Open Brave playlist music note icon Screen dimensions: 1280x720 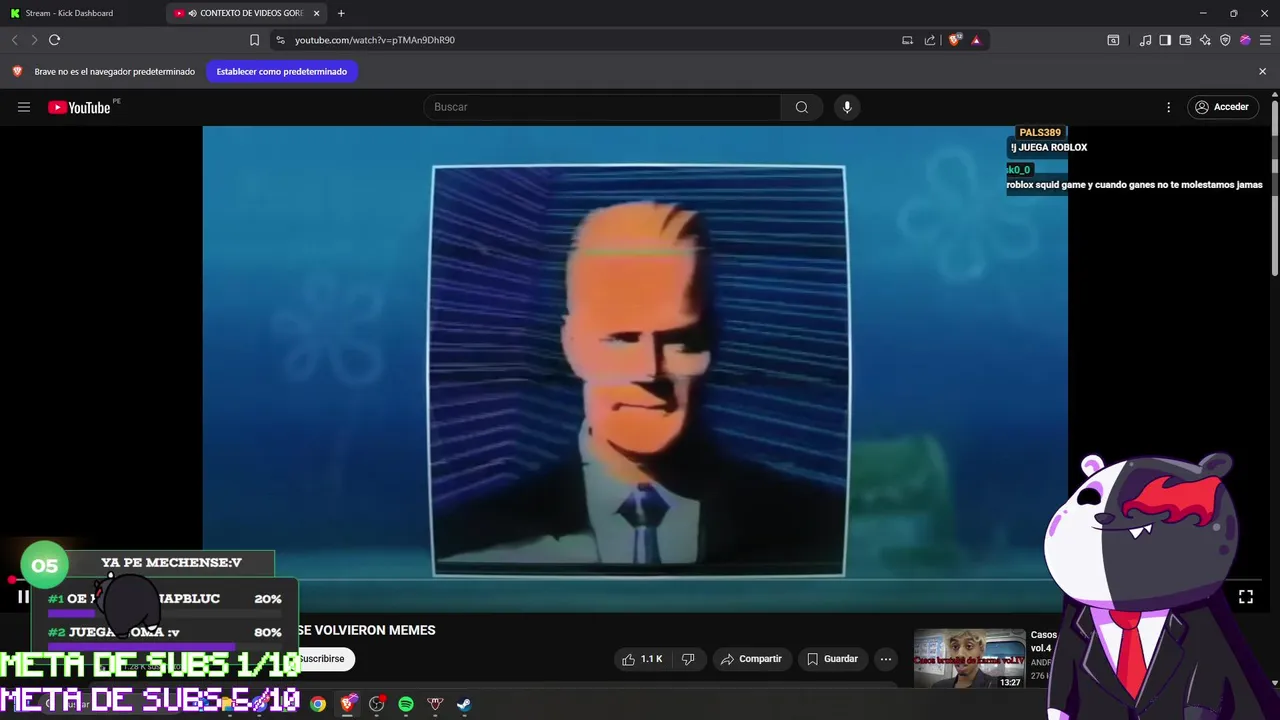pos(1145,40)
